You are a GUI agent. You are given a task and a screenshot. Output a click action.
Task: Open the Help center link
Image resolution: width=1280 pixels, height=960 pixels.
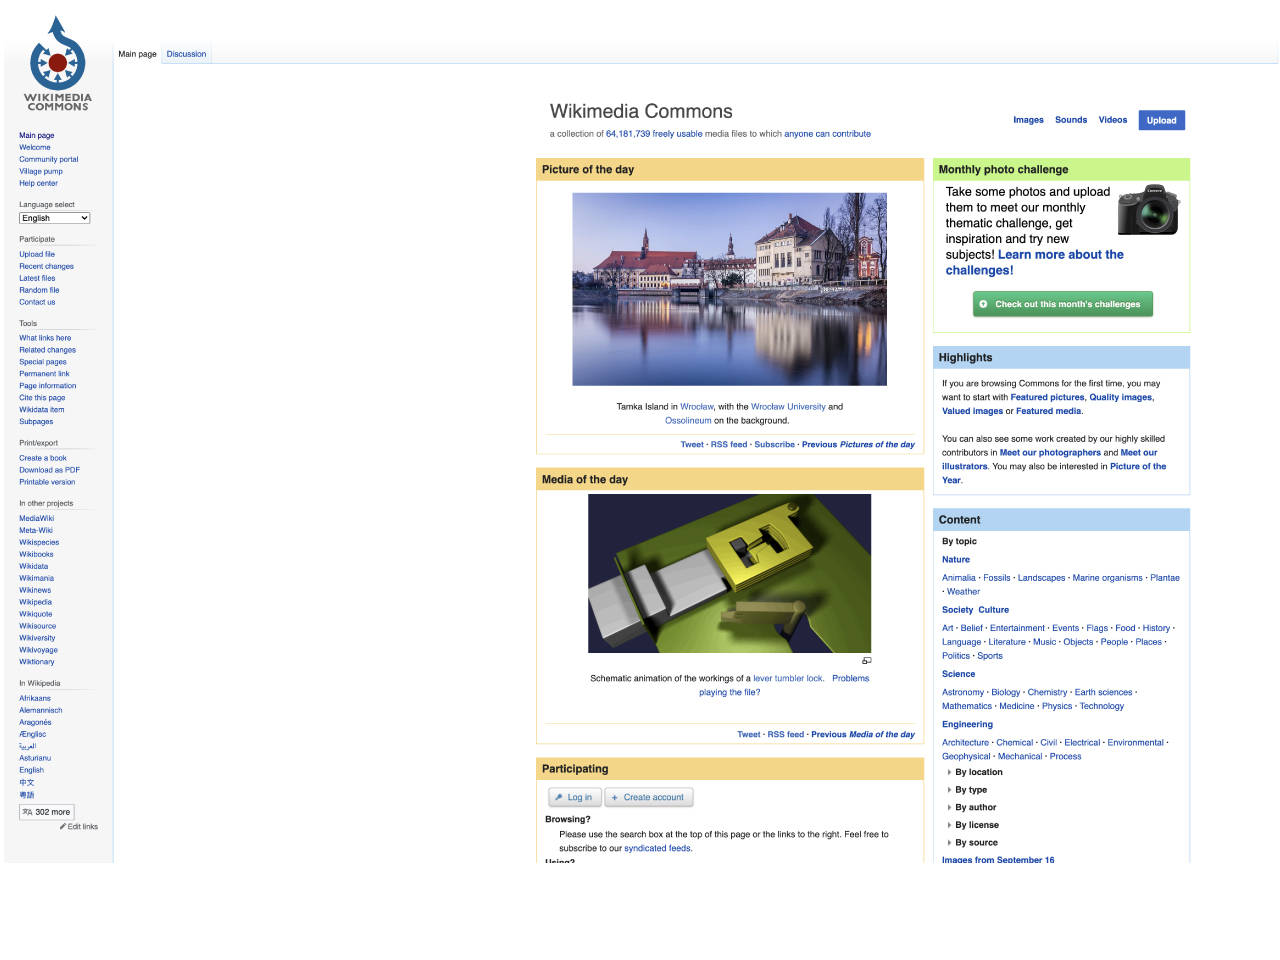click(38, 183)
